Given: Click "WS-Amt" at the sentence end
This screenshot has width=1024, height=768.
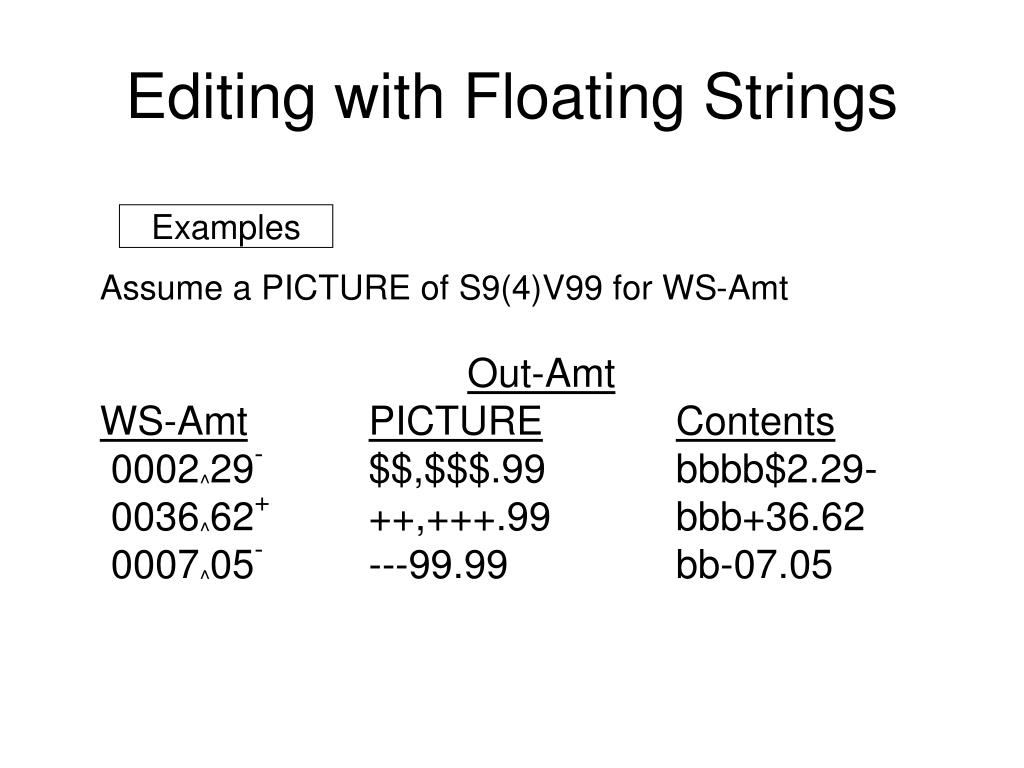Looking at the screenshot, I should [726, 289].
